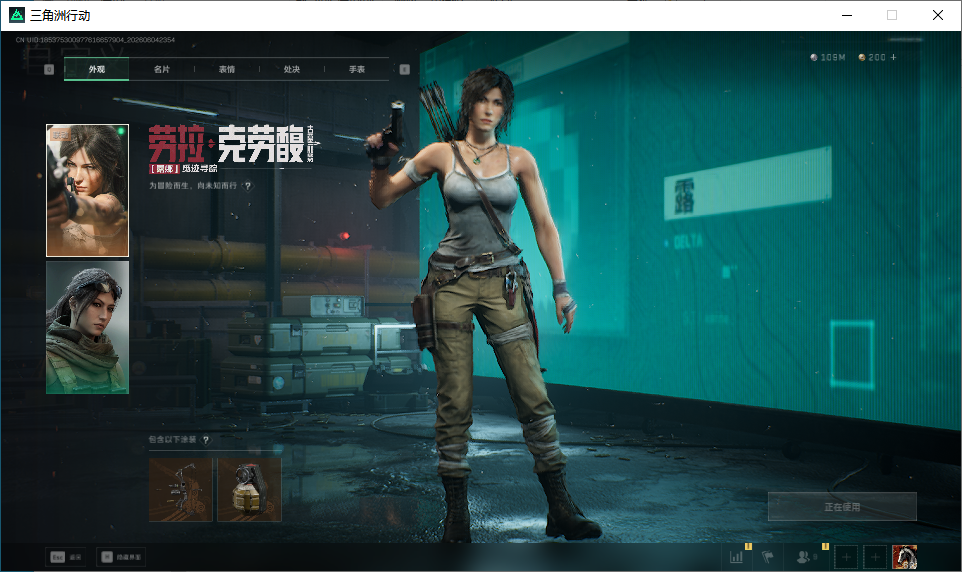The image size is (962, 572).
Task: View the grenade skin thumbnail
Action: 250,489
